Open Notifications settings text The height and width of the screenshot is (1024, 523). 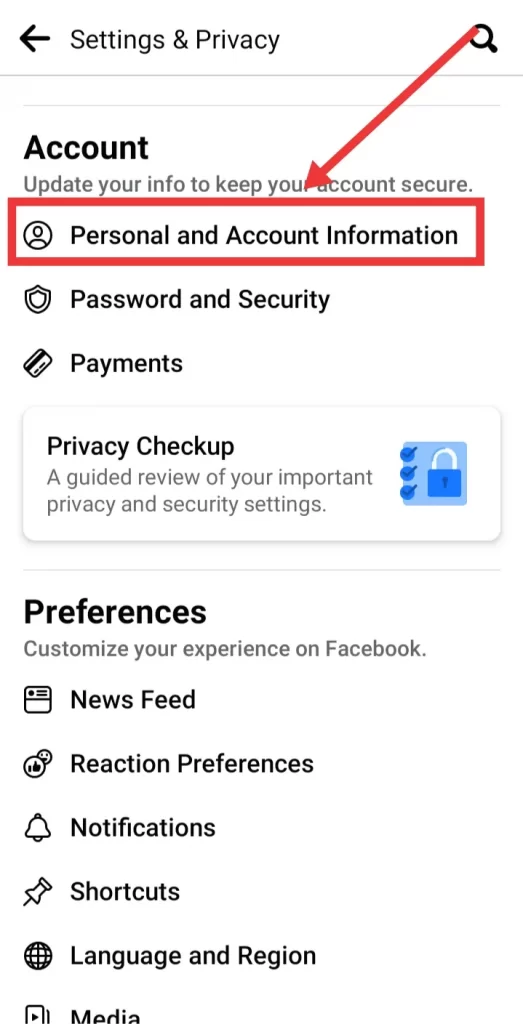pyautogui.click(x=143, y=827)
